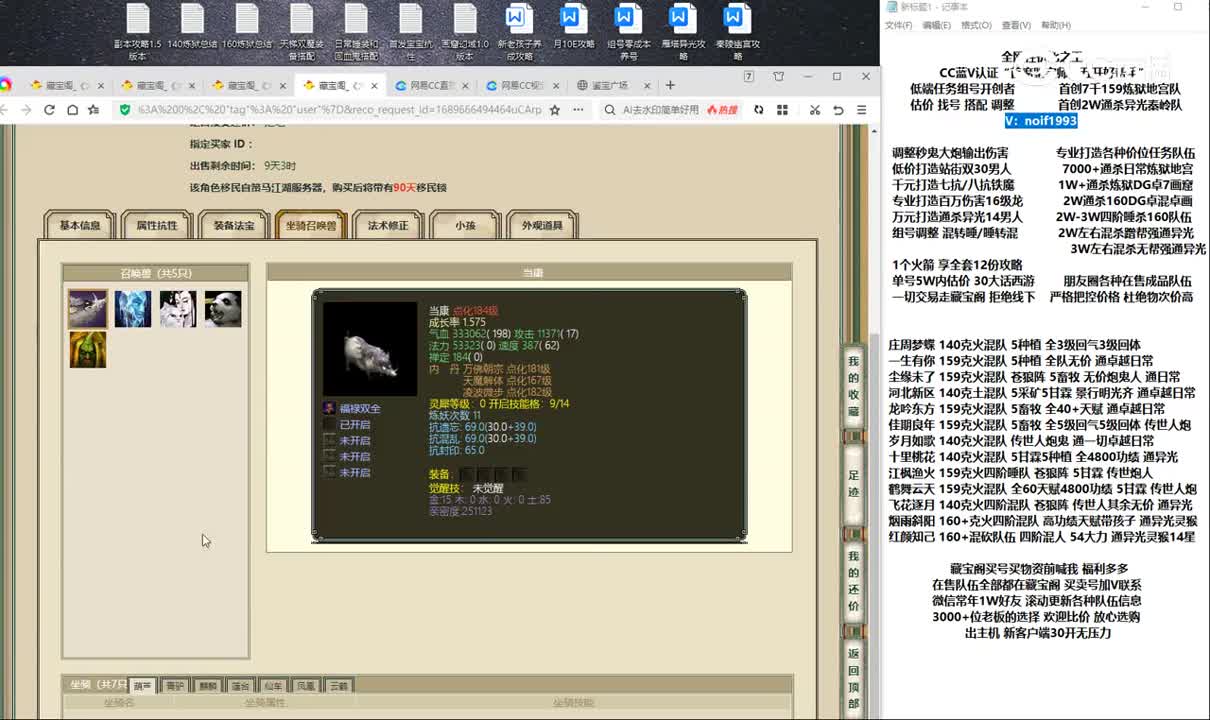Screen dimensions: 1210x720
Task: Open 我的收藏 in the side panel
Action: click(x=853, y=386)
